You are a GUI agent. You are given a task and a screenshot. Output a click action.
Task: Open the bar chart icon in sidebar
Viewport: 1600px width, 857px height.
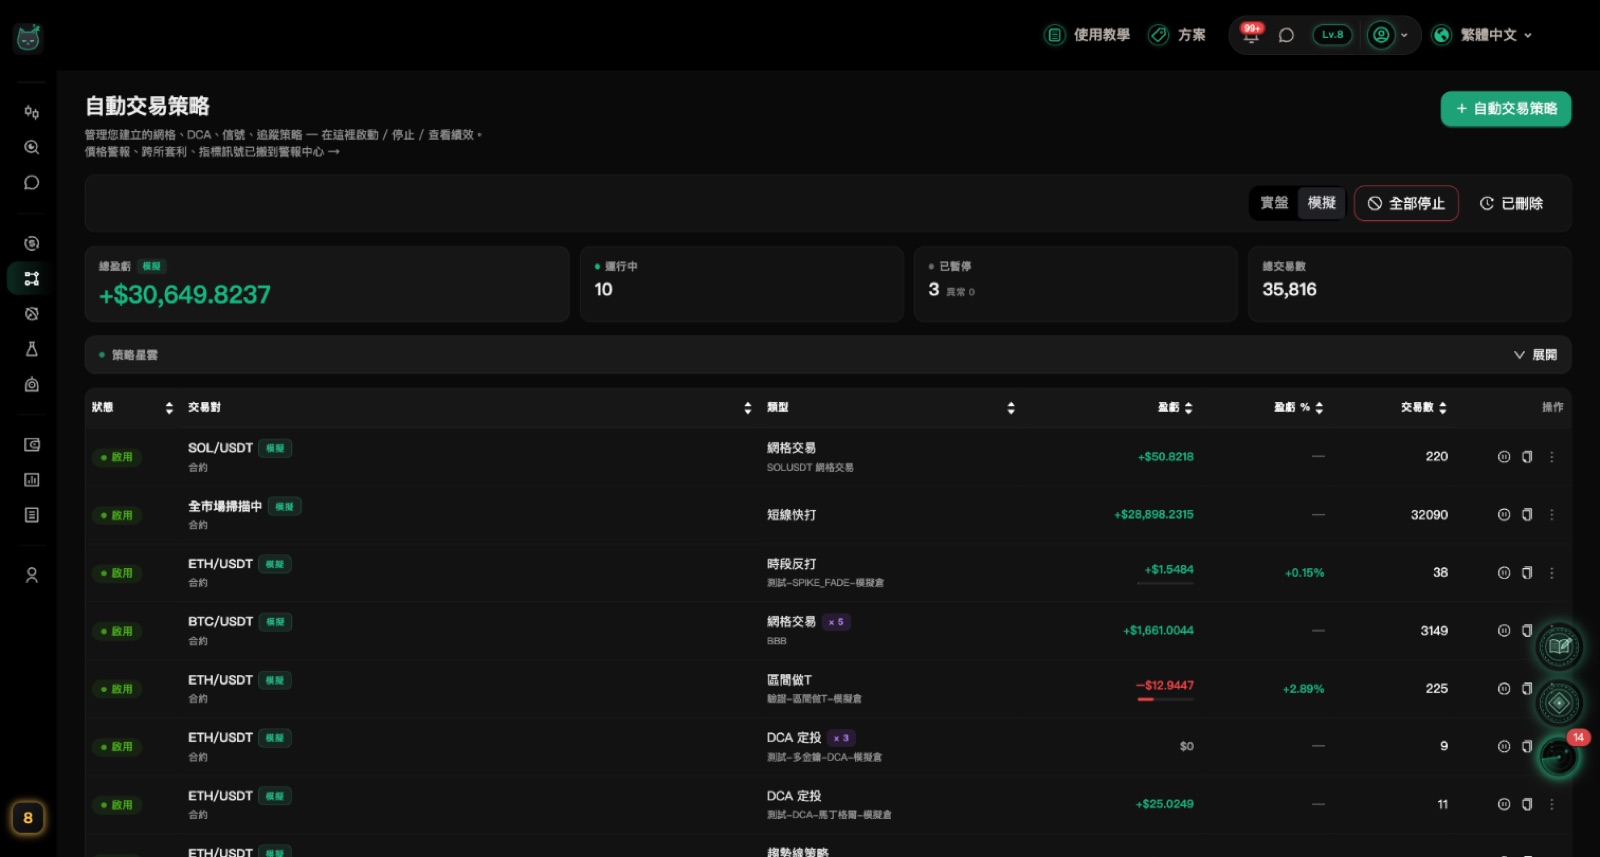32,480
